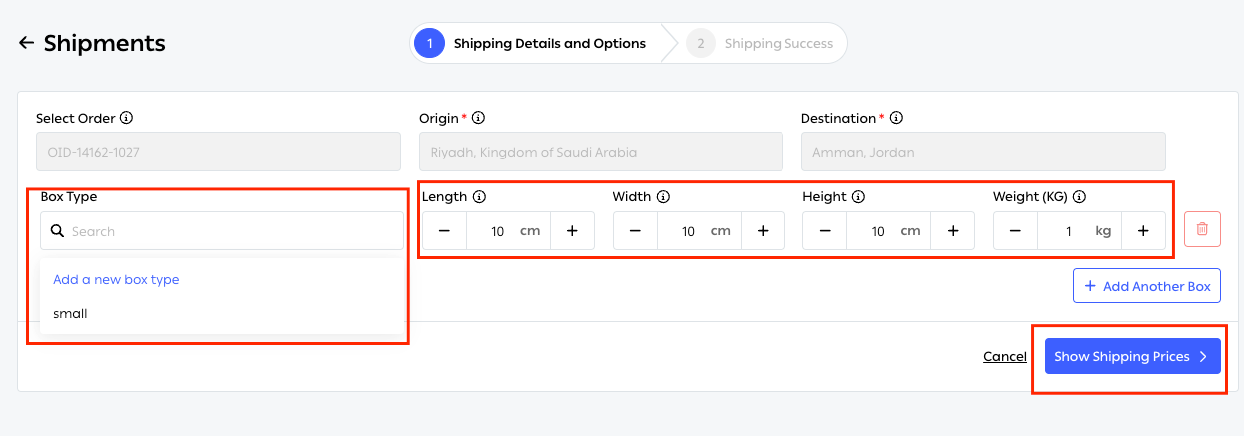Increase Width with the plus button
Image resolution: width=1244 pixels, height=436 pixels.
click(762, 231)
